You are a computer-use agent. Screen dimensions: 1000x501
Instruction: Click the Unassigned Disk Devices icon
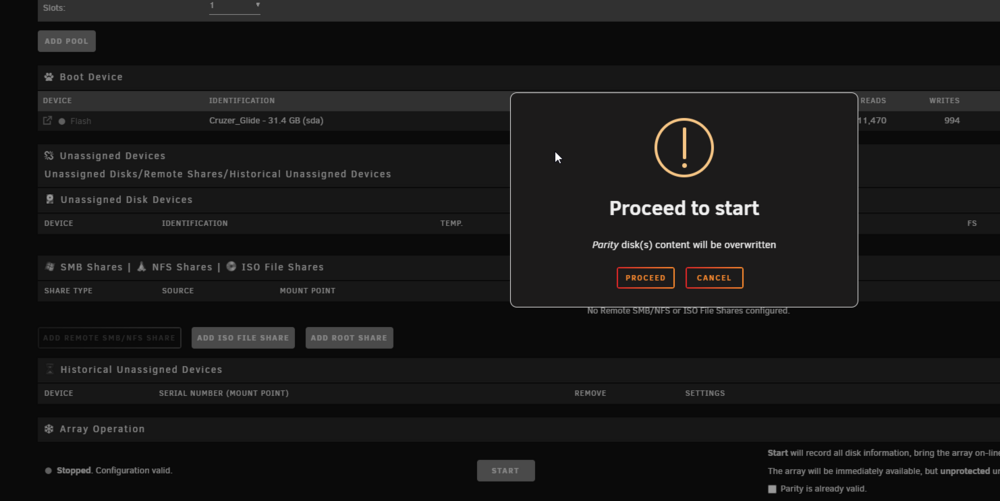click(50, 200)
